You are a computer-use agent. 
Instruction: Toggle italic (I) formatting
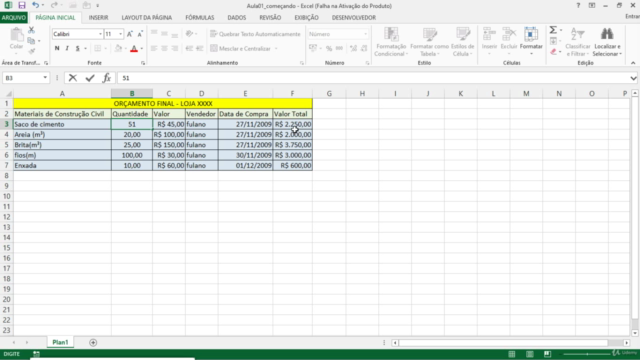coord(67,48)
